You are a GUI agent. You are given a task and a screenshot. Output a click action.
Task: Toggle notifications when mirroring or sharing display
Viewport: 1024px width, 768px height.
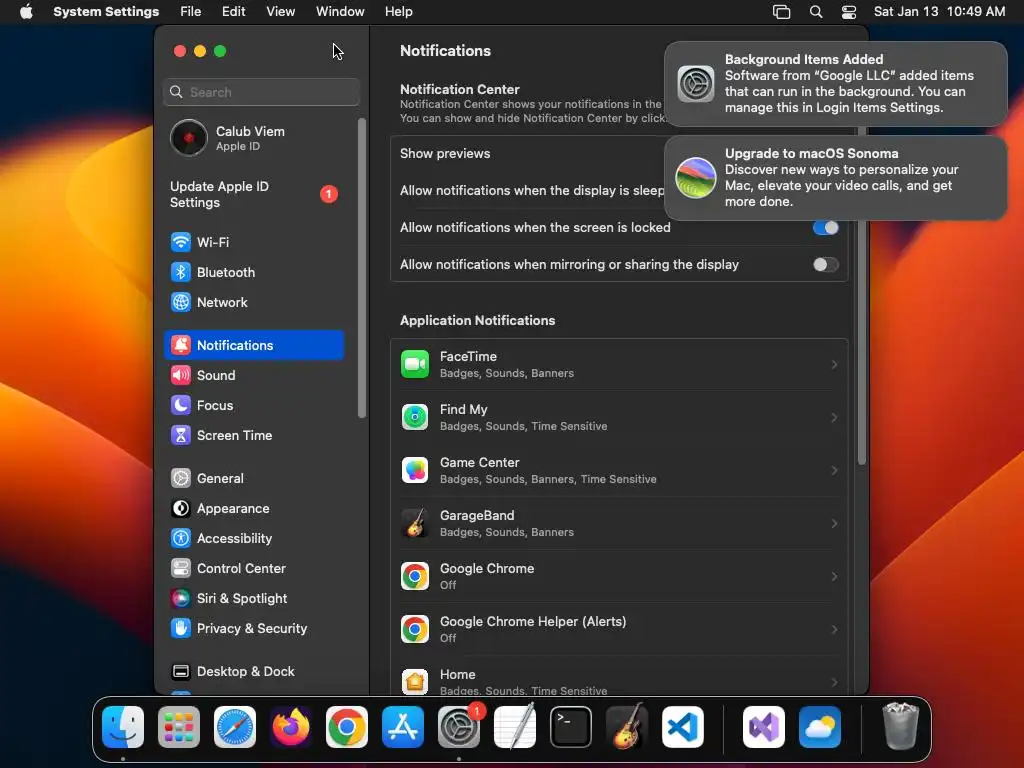(x=825, y=264)
